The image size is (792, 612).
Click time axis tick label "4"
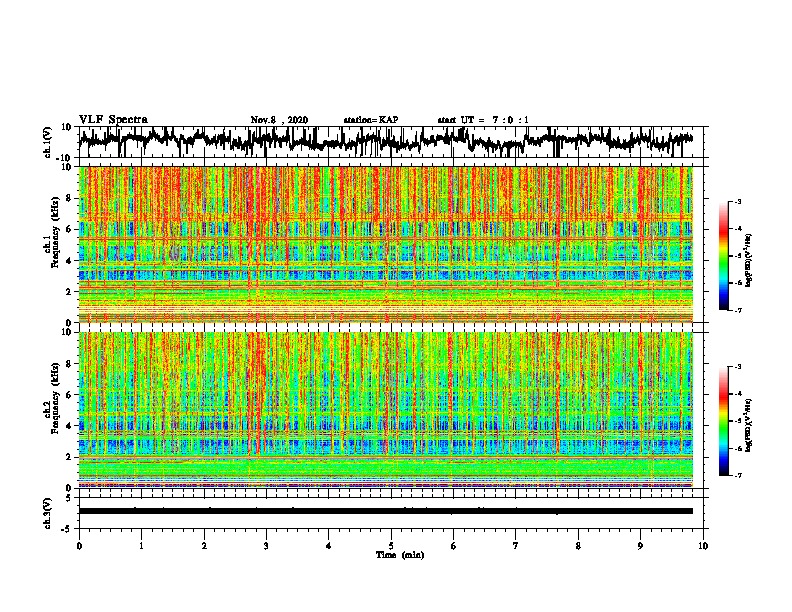(329, 546)
